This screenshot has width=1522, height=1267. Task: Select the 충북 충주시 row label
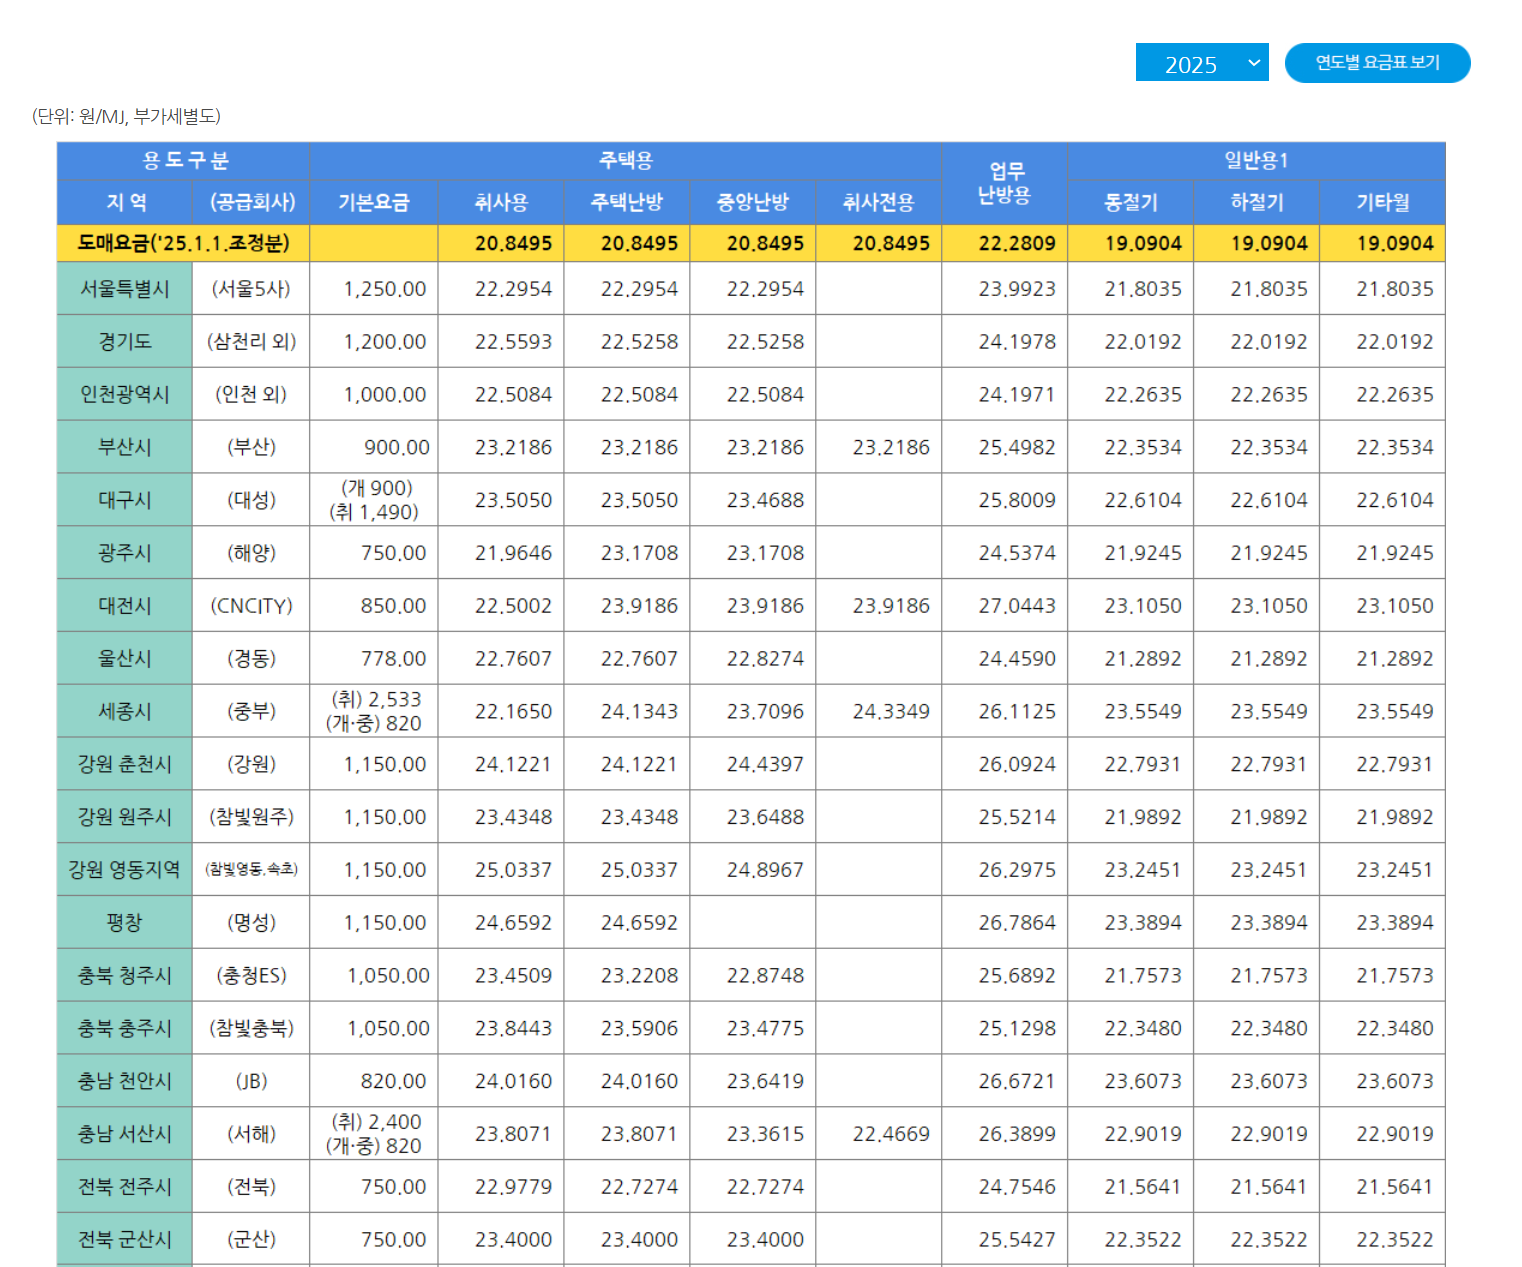[x=125, y=1028]
